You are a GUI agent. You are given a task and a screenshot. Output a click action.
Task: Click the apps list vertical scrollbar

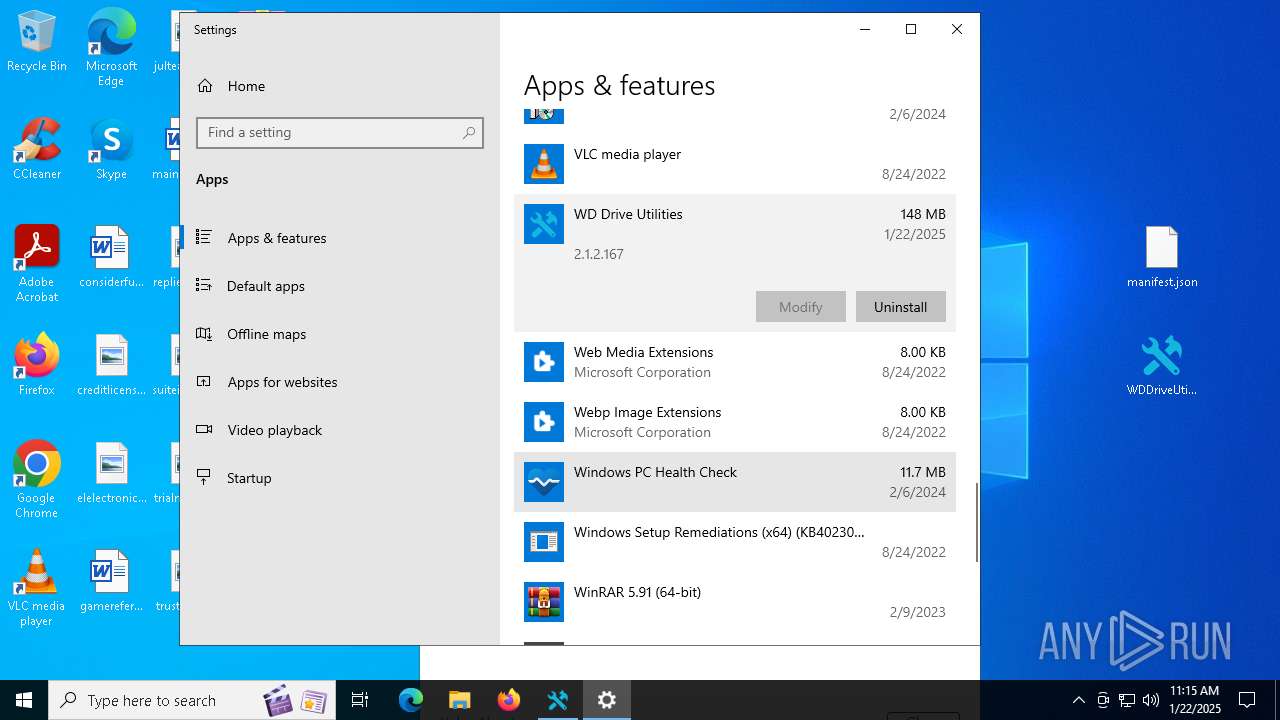(976, 522)
